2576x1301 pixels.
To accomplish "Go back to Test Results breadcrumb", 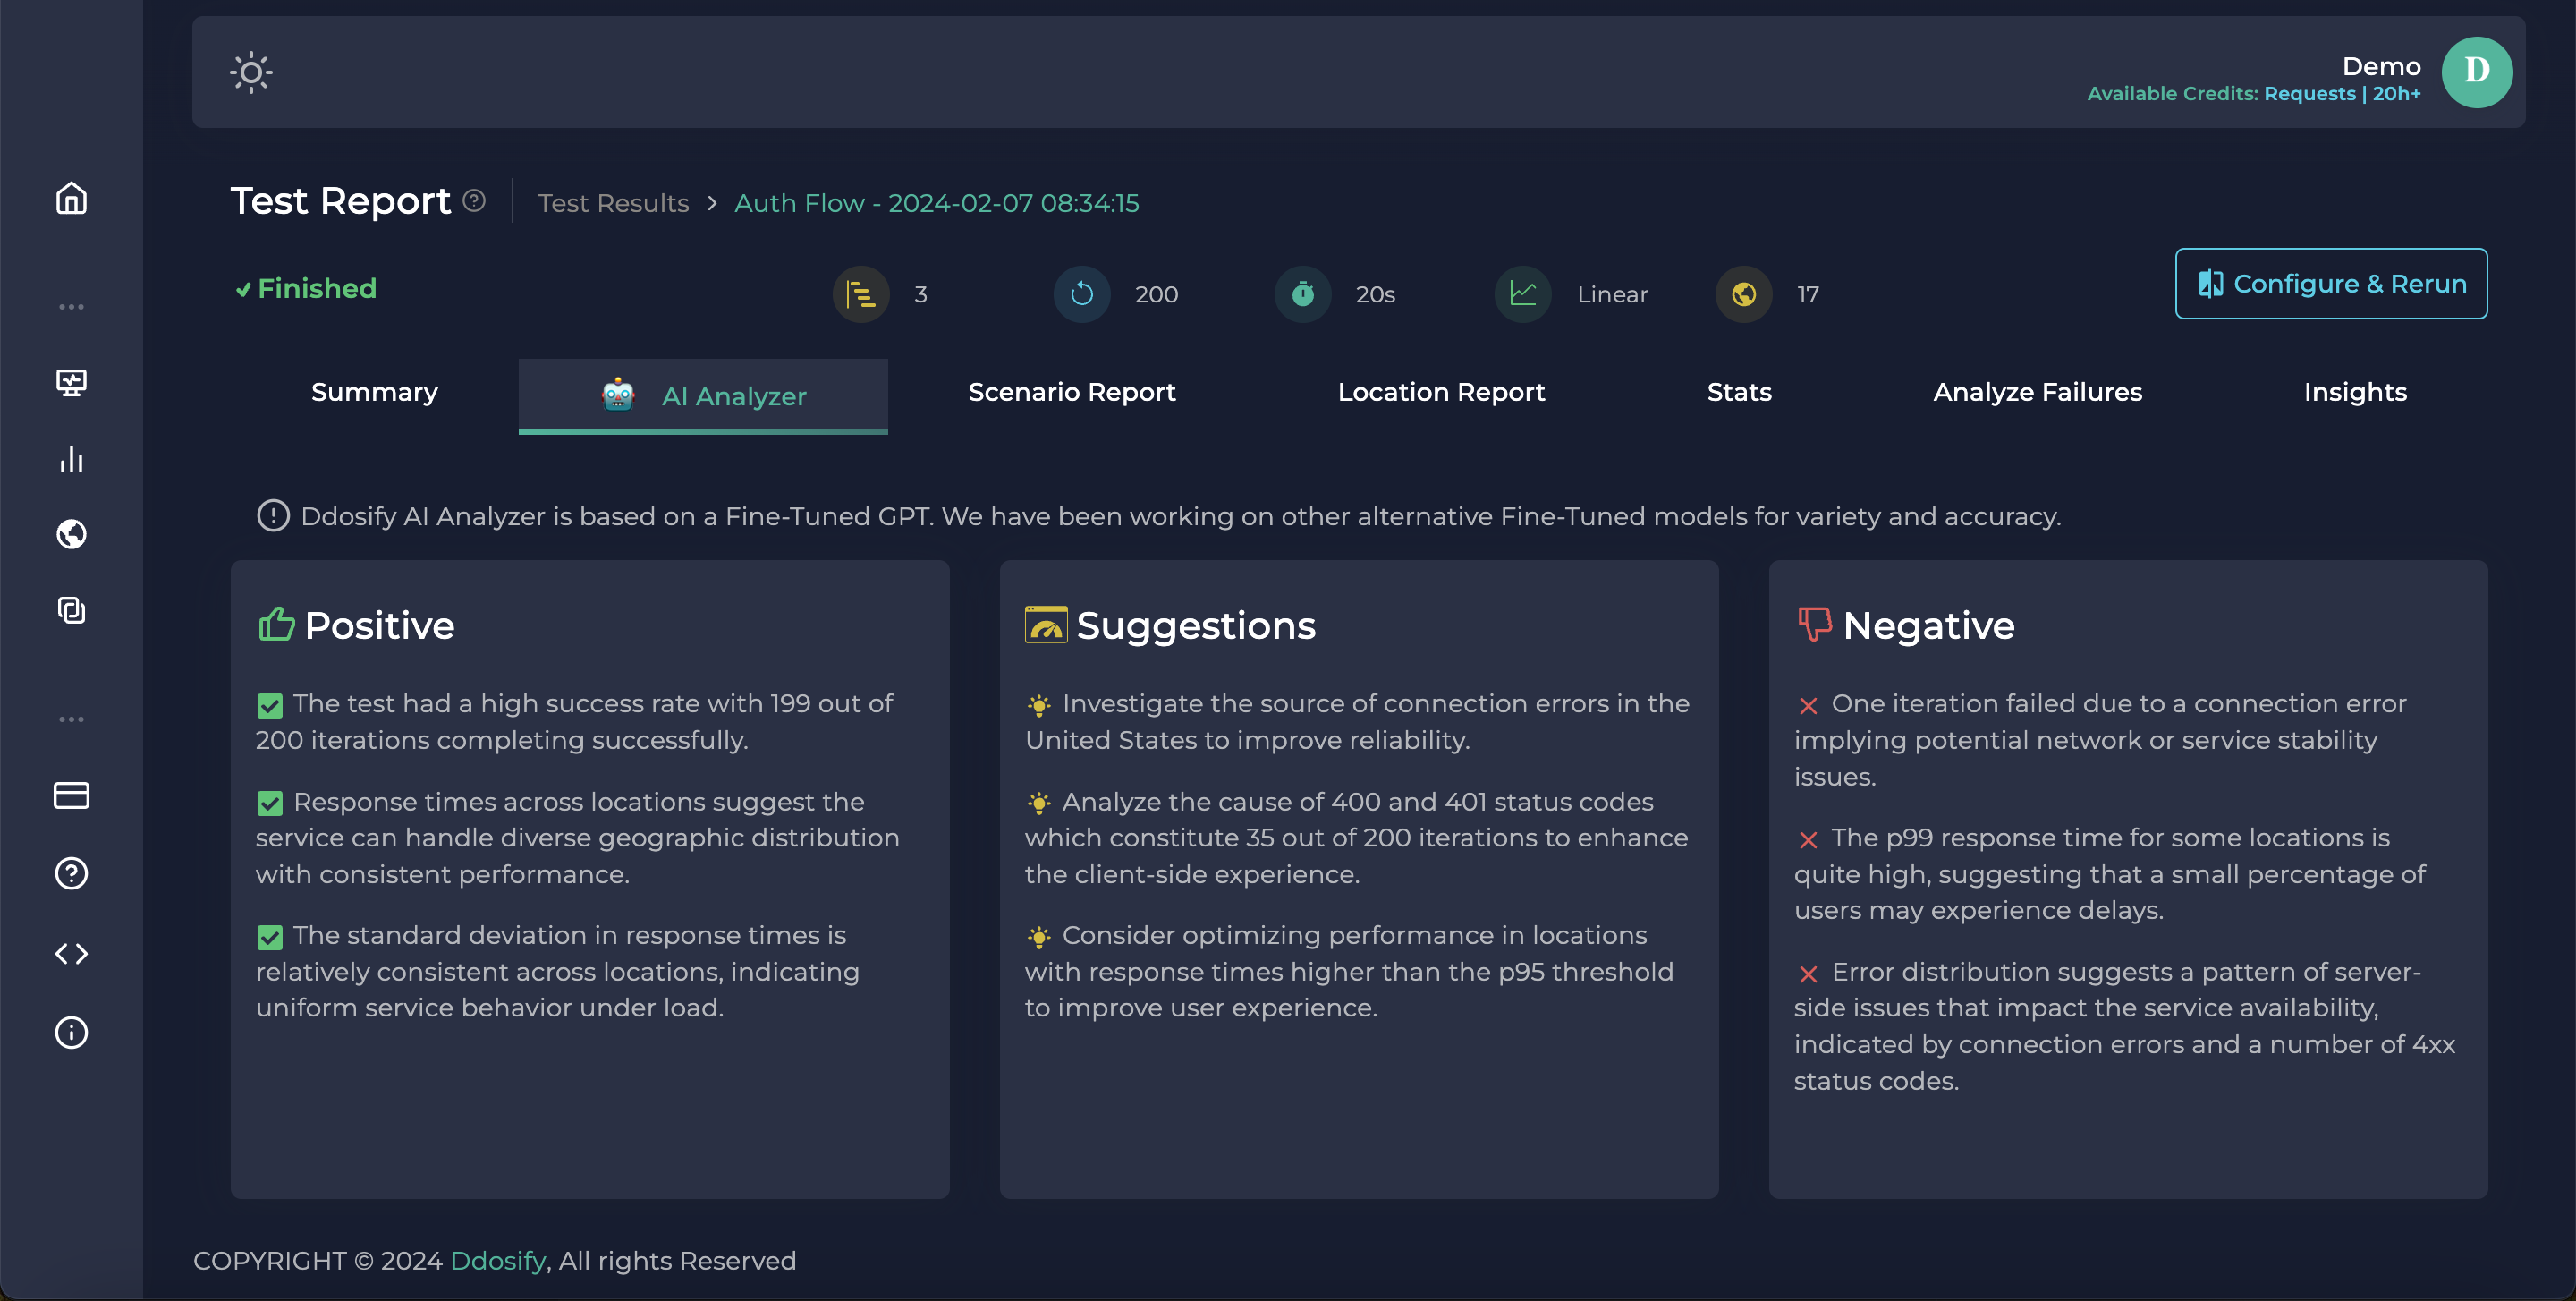I will 613,203.
